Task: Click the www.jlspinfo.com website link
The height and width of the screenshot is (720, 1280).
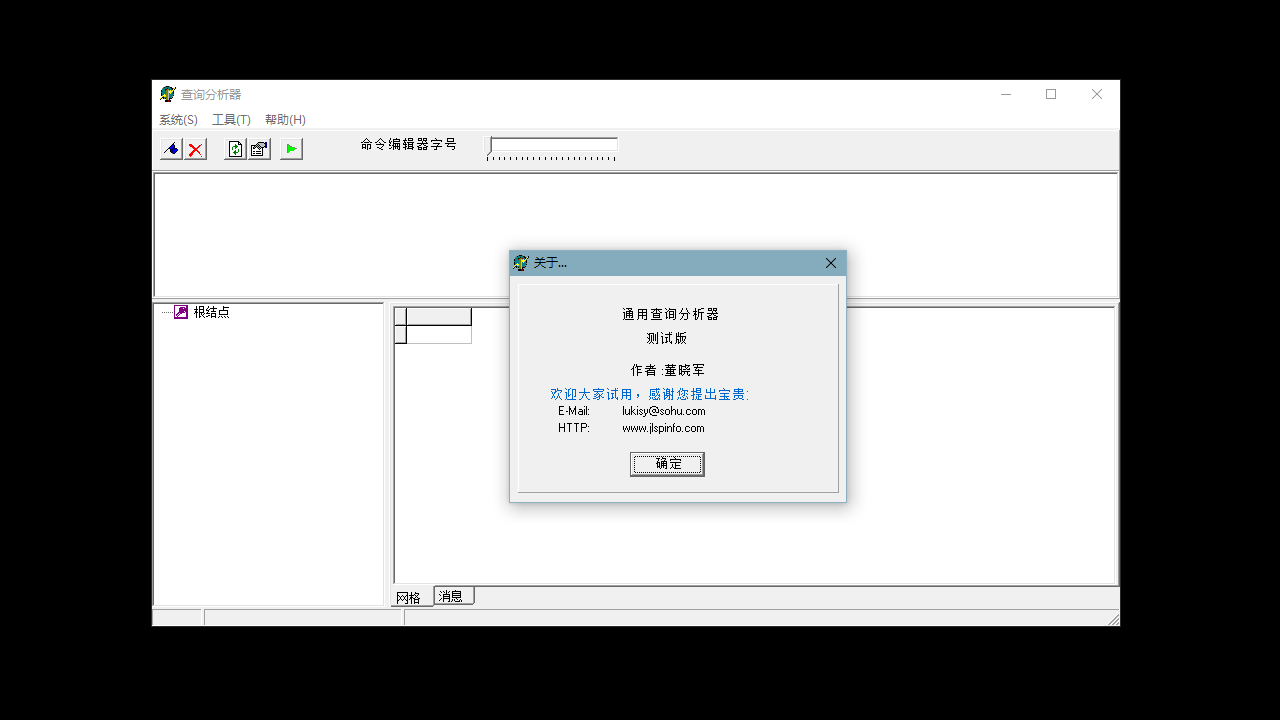Action: (x=662, y=427)
